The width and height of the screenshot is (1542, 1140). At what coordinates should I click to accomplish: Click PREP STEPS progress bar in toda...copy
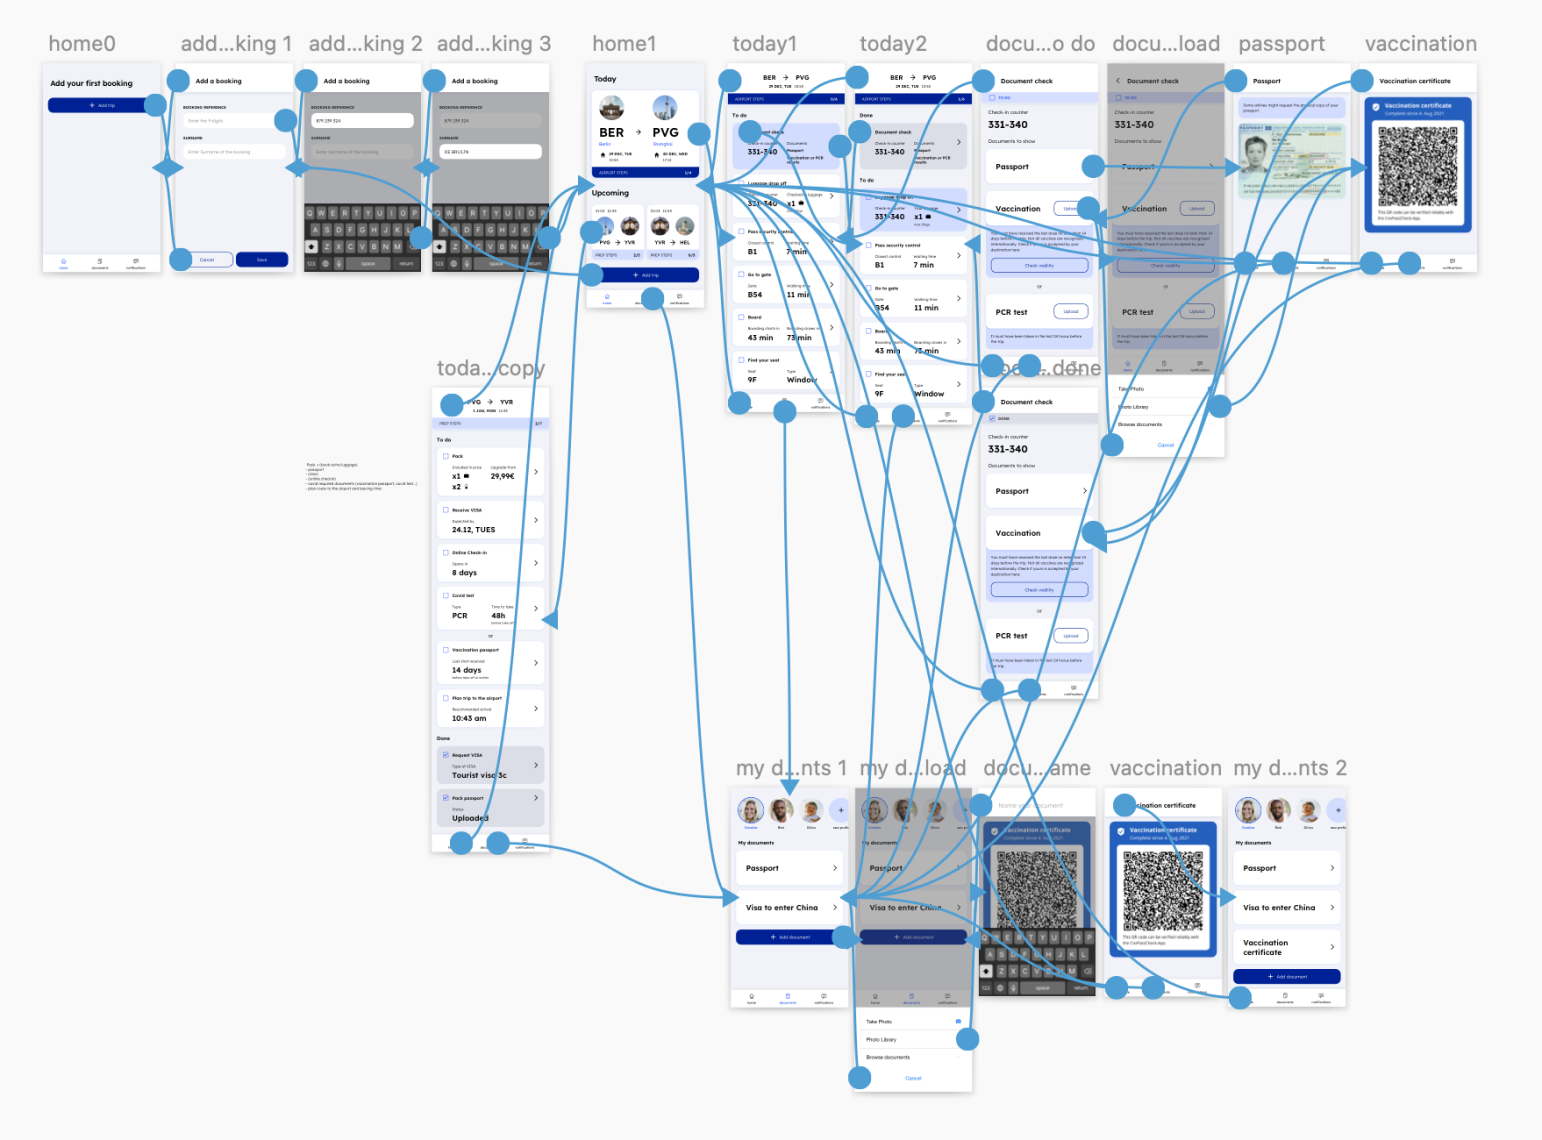pyautogui.click(x=490, y=423)
